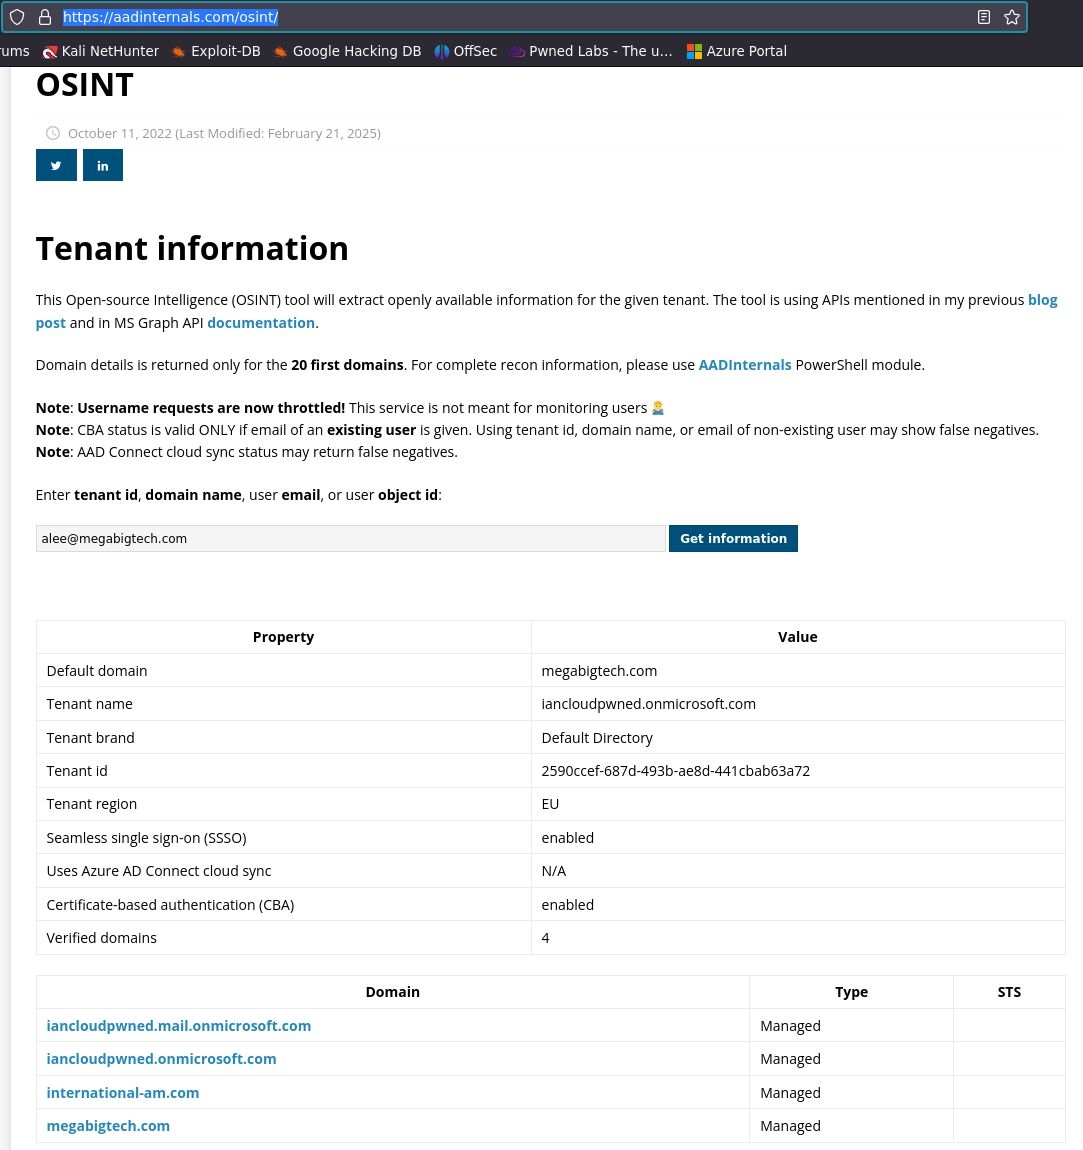Open the blog post link
1083x1150 pixels.
click(1043, 299)
